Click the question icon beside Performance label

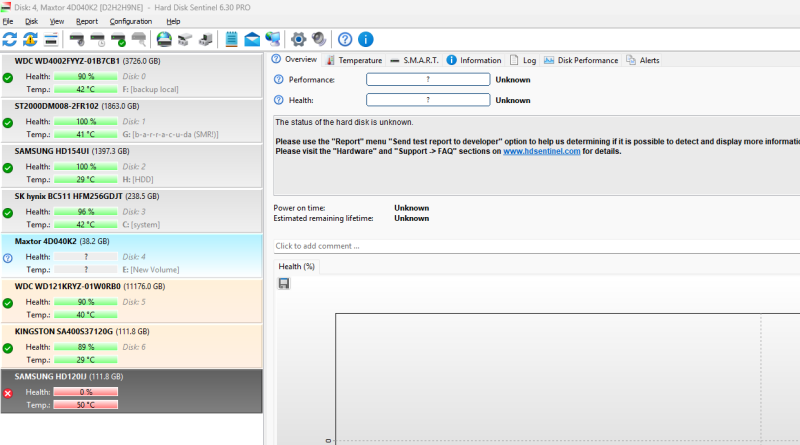[279, 80]
